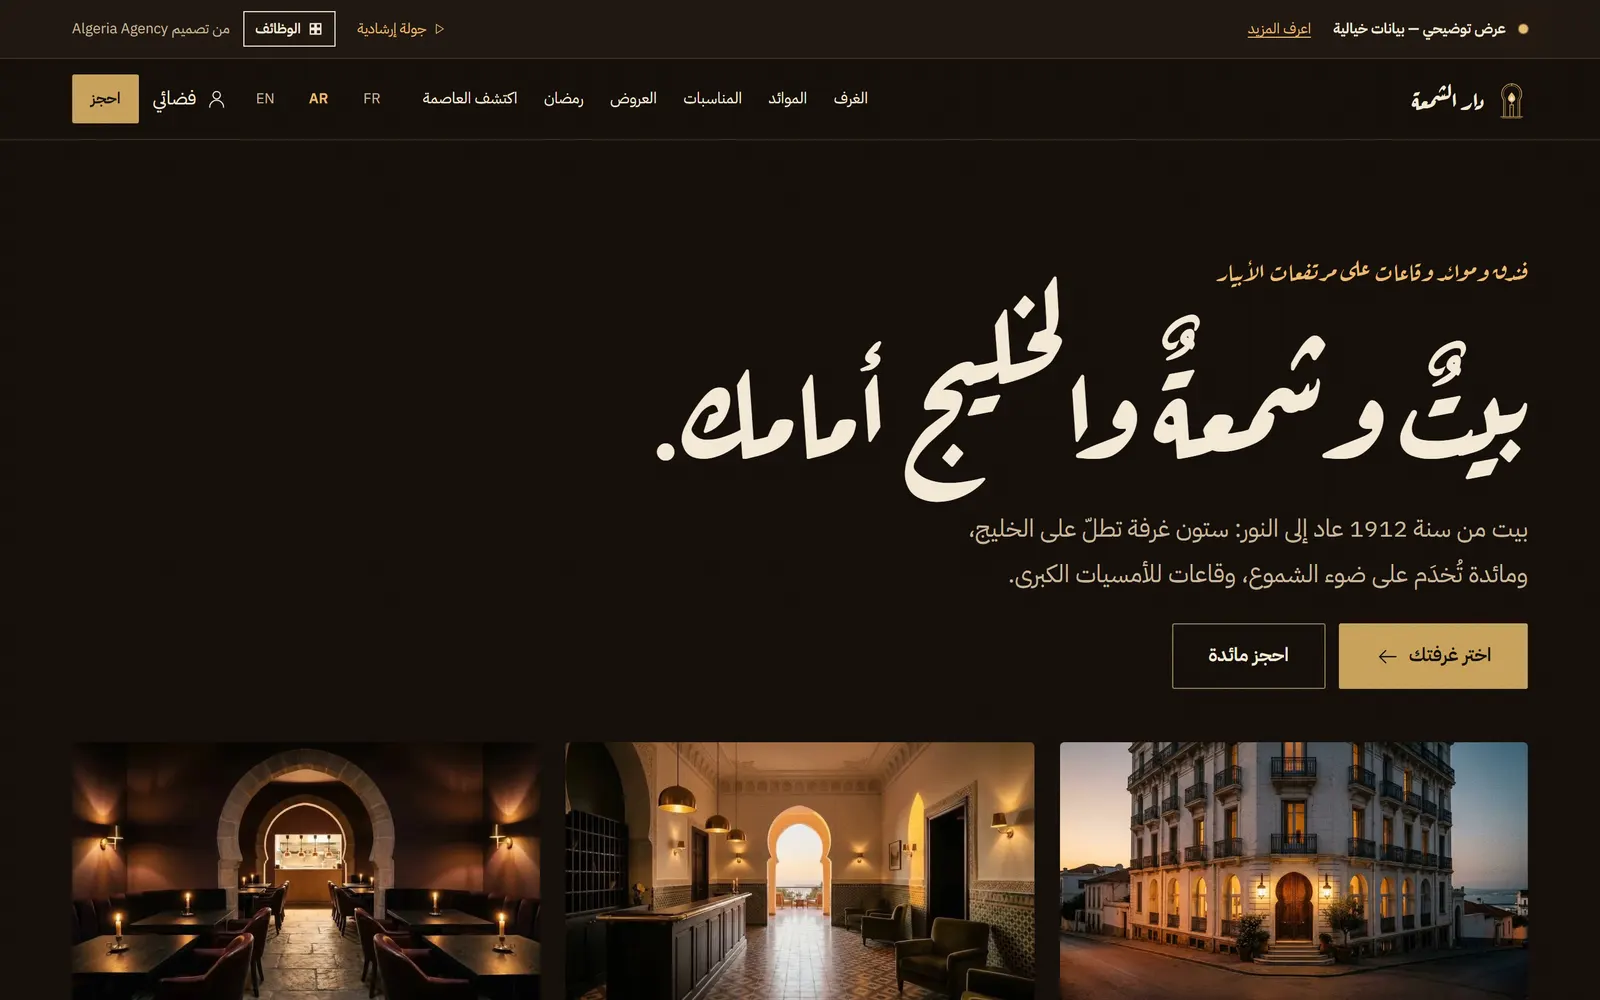Click the احجز مائدة outlined button

pyautogui.click(x=1248, y=656)
